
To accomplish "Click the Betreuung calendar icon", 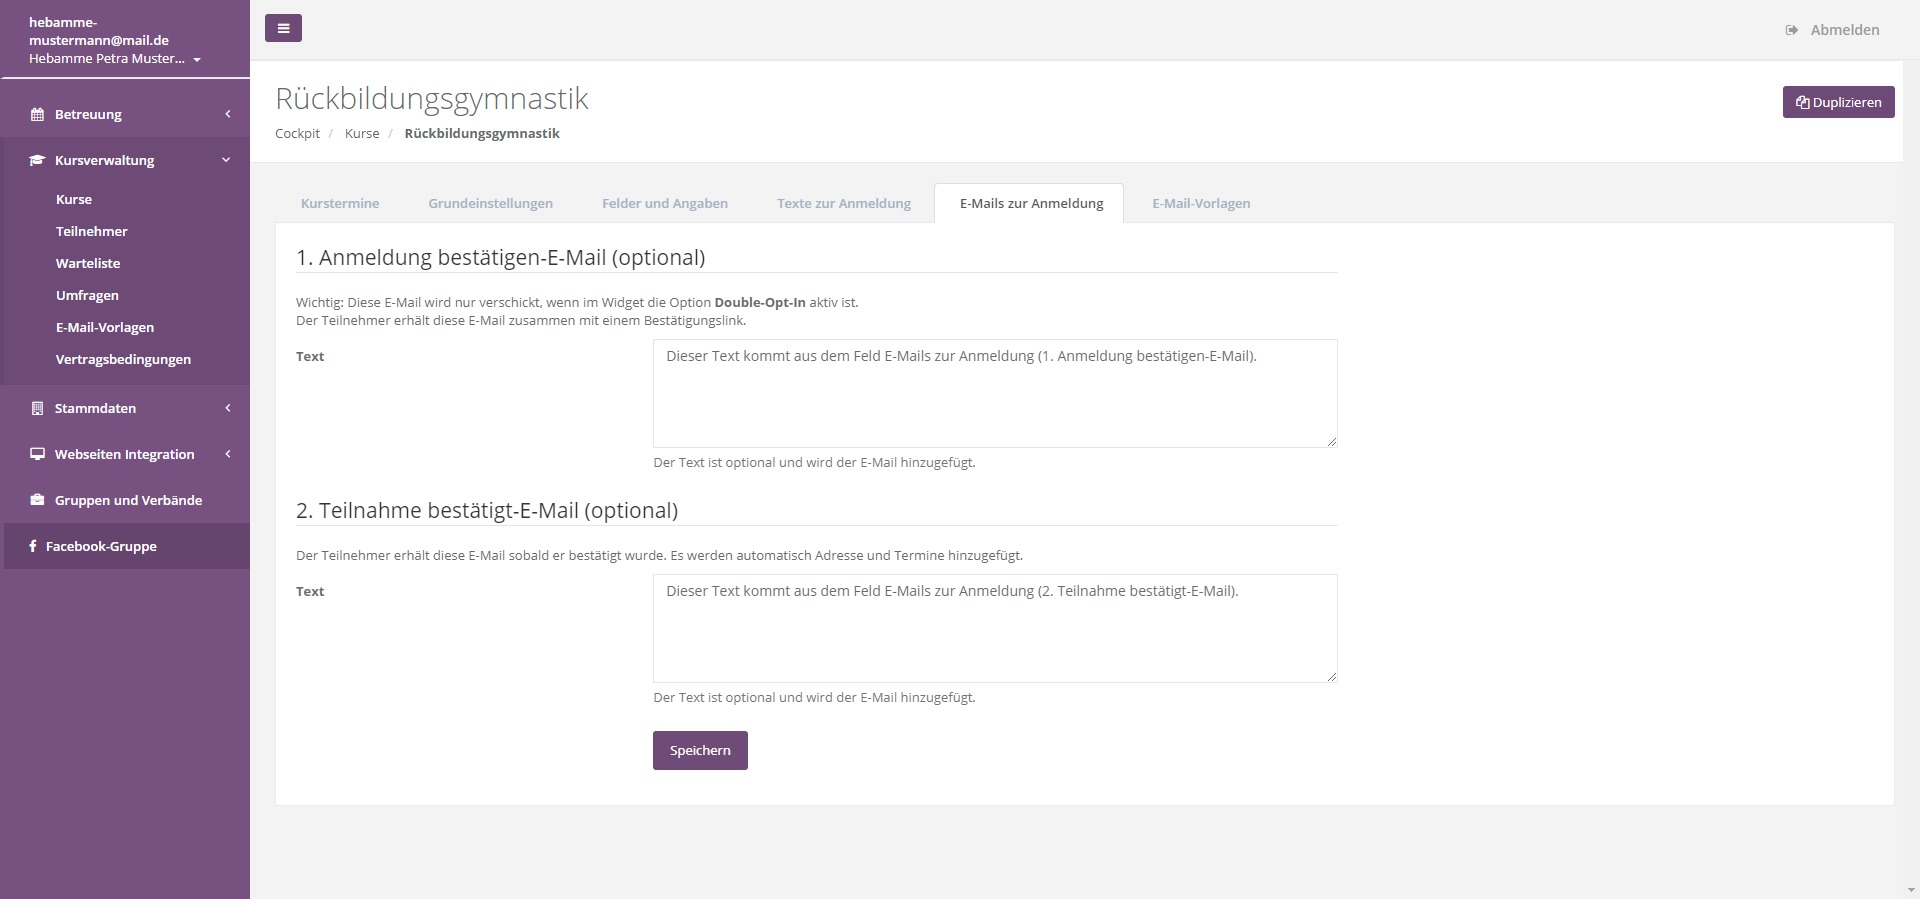I will coord(37,114).
